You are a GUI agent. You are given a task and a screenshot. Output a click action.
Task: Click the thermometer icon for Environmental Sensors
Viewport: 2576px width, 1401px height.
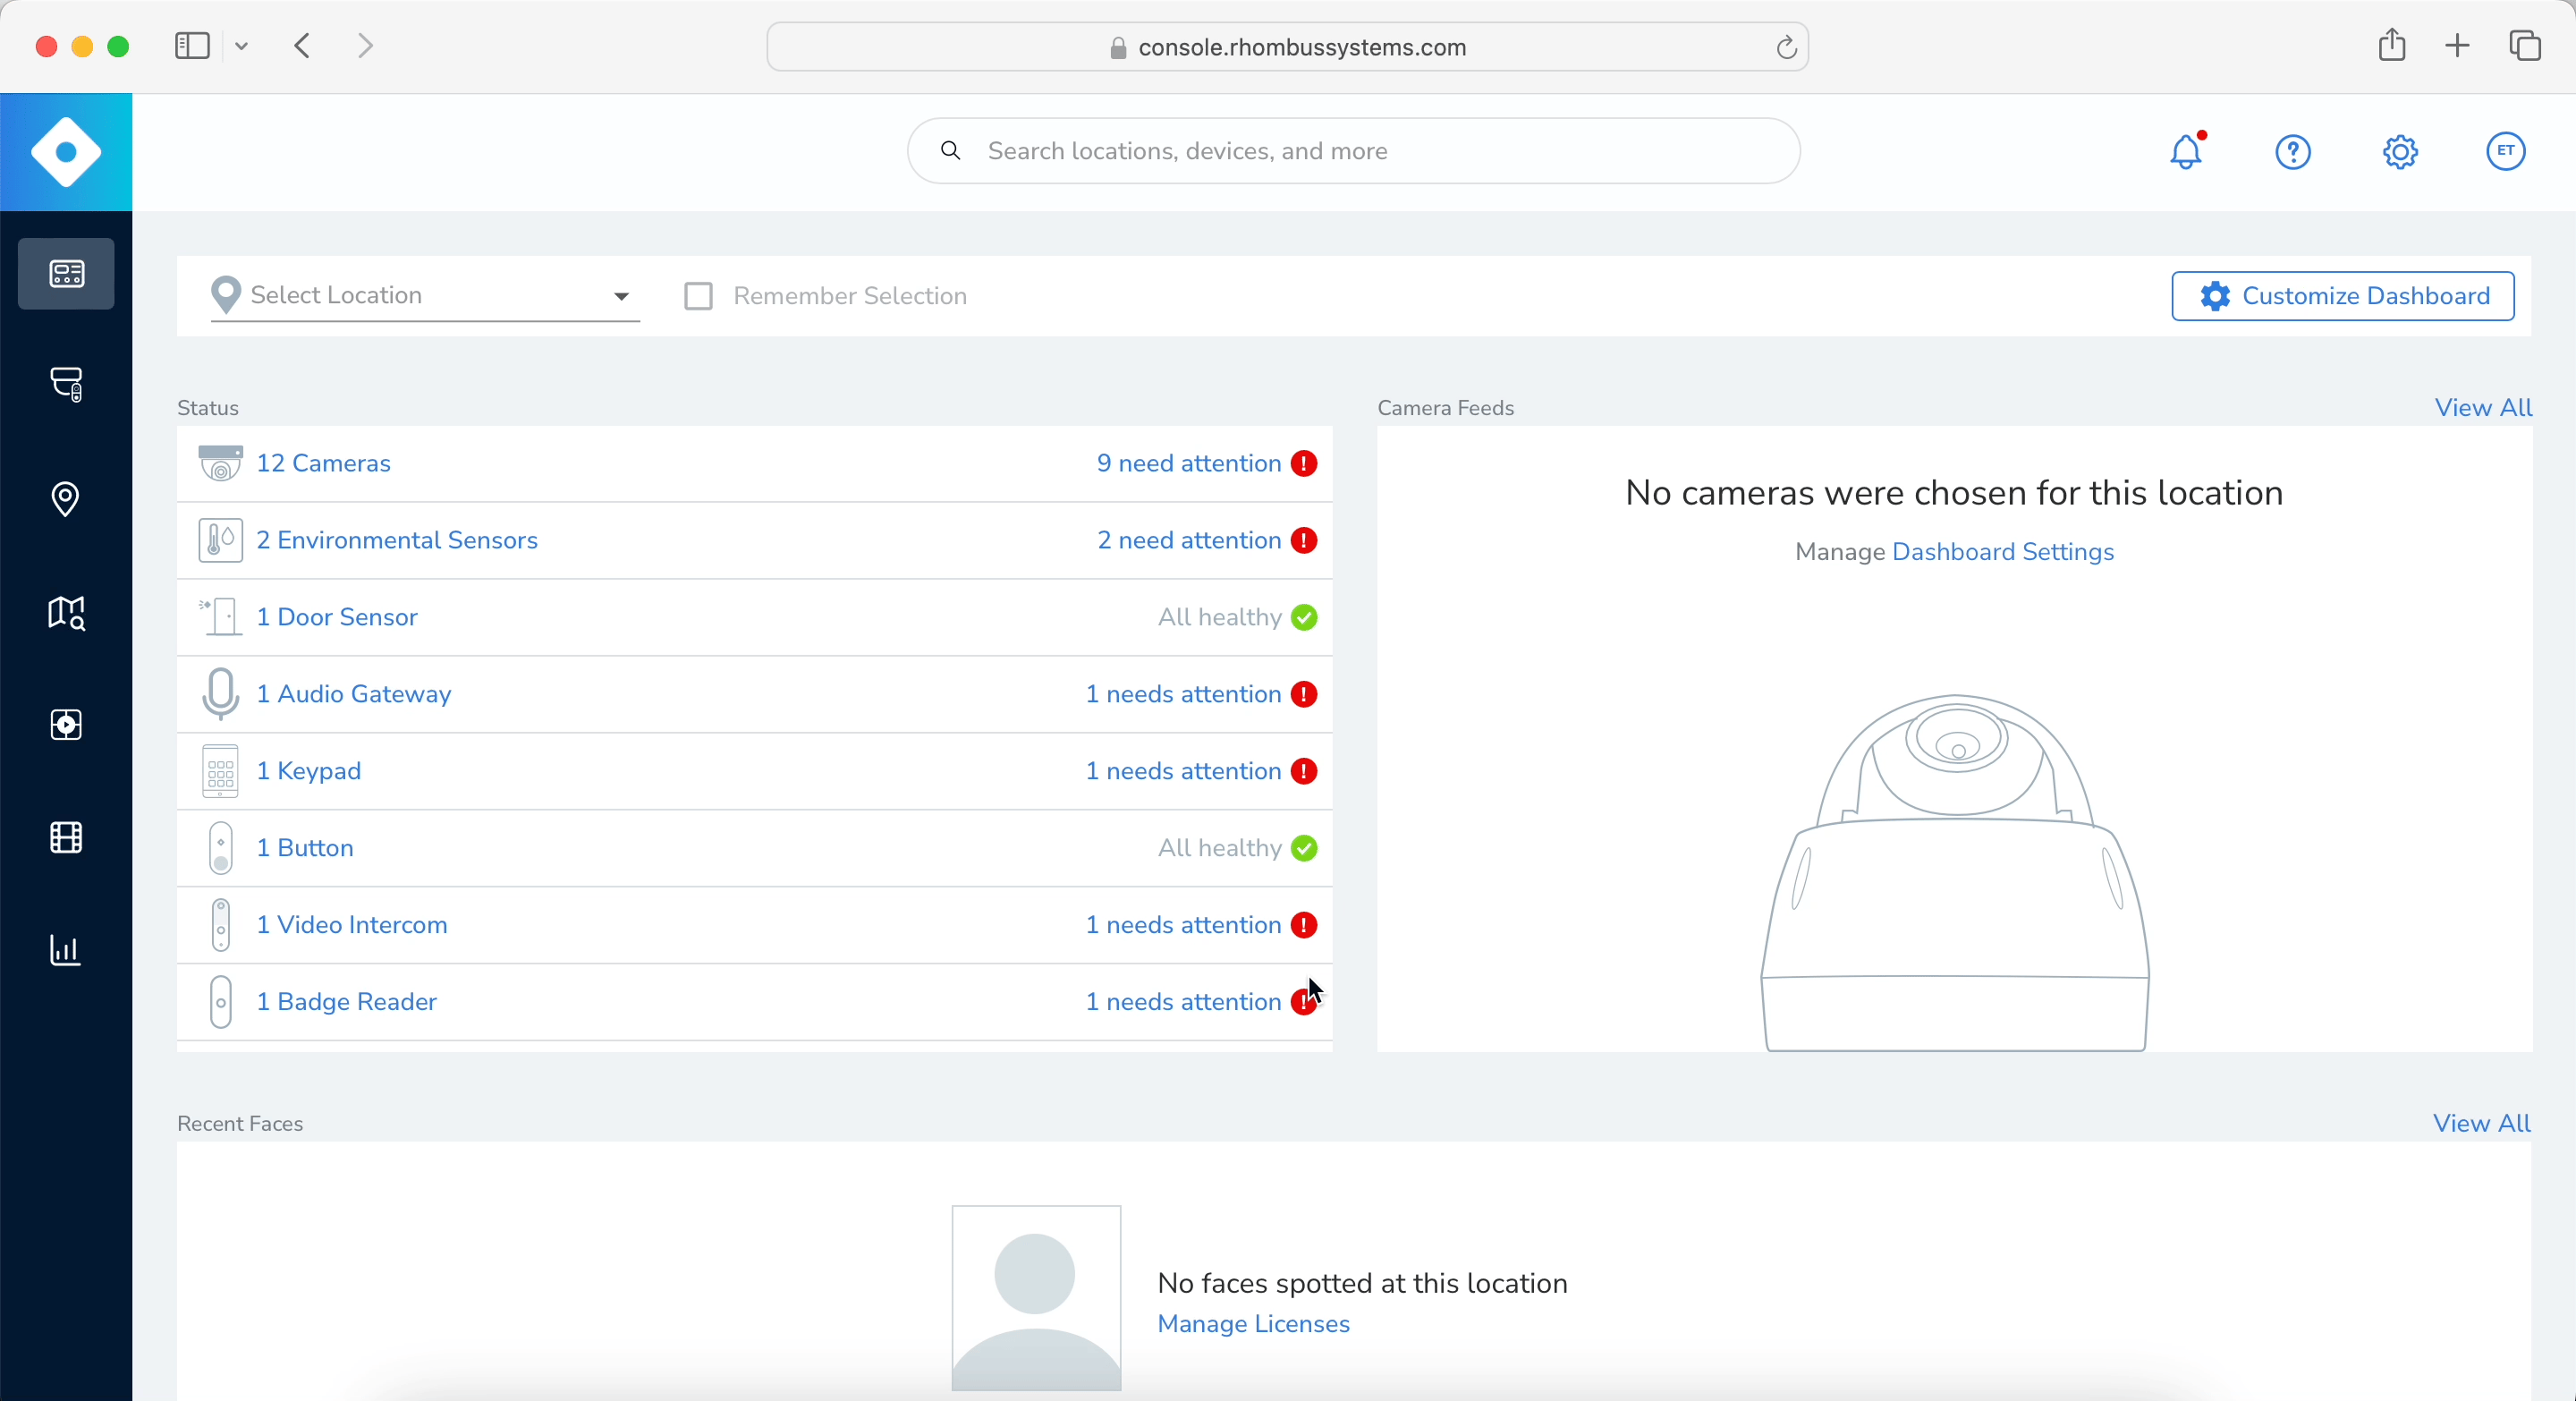pyautogui.click(x=220, y=541)
